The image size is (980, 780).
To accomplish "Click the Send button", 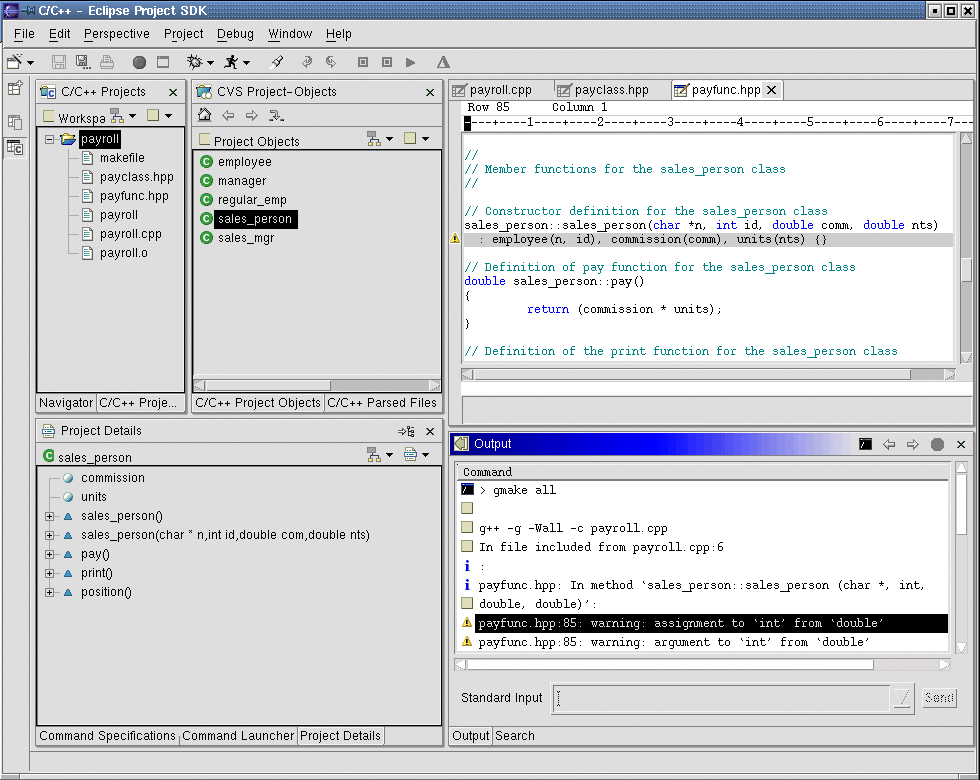I will click(x=939, y=698).
